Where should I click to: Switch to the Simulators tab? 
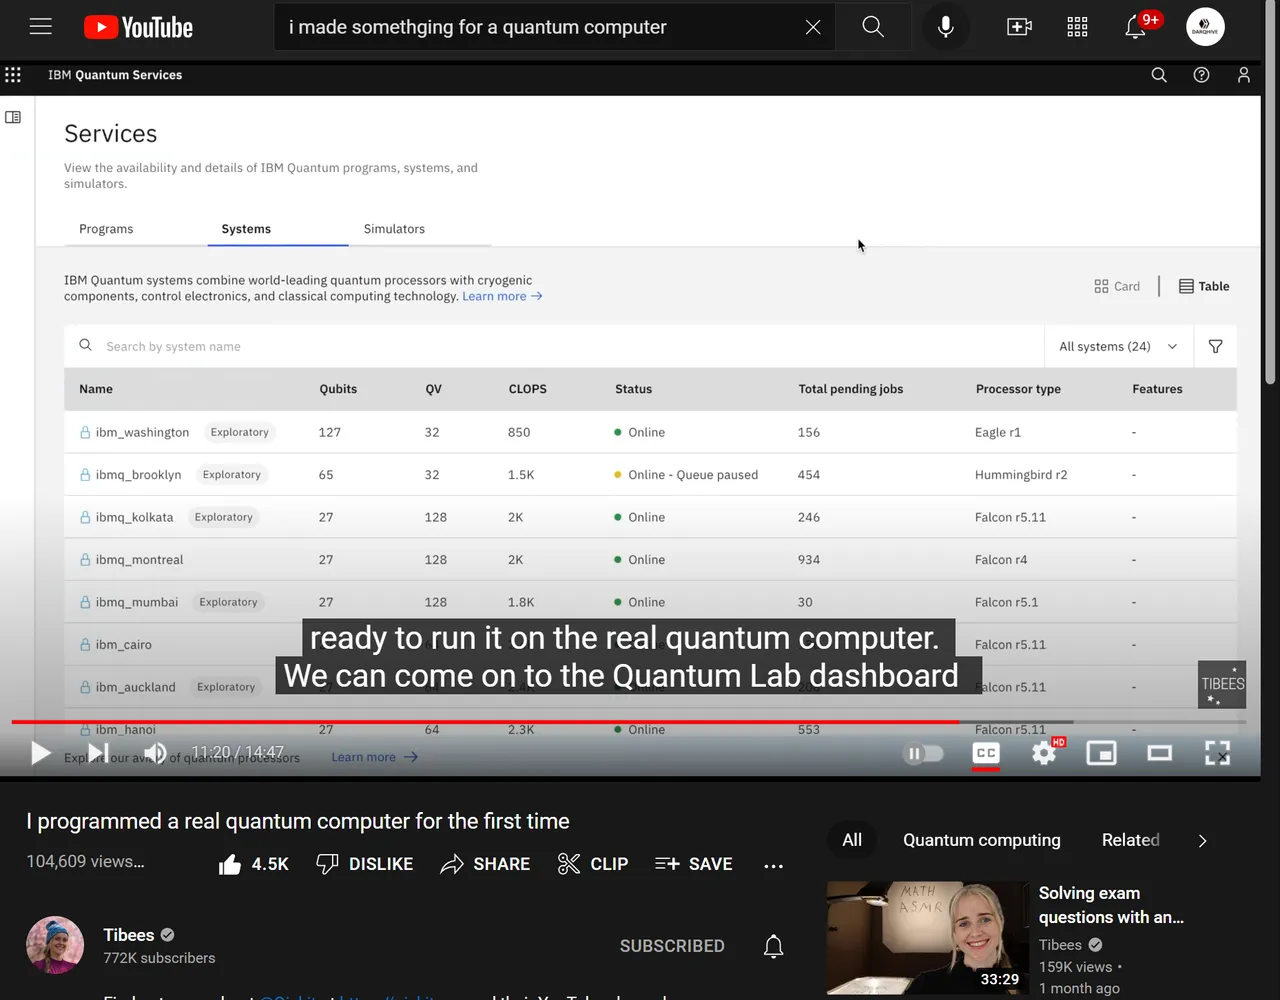[x=394, y=229]
